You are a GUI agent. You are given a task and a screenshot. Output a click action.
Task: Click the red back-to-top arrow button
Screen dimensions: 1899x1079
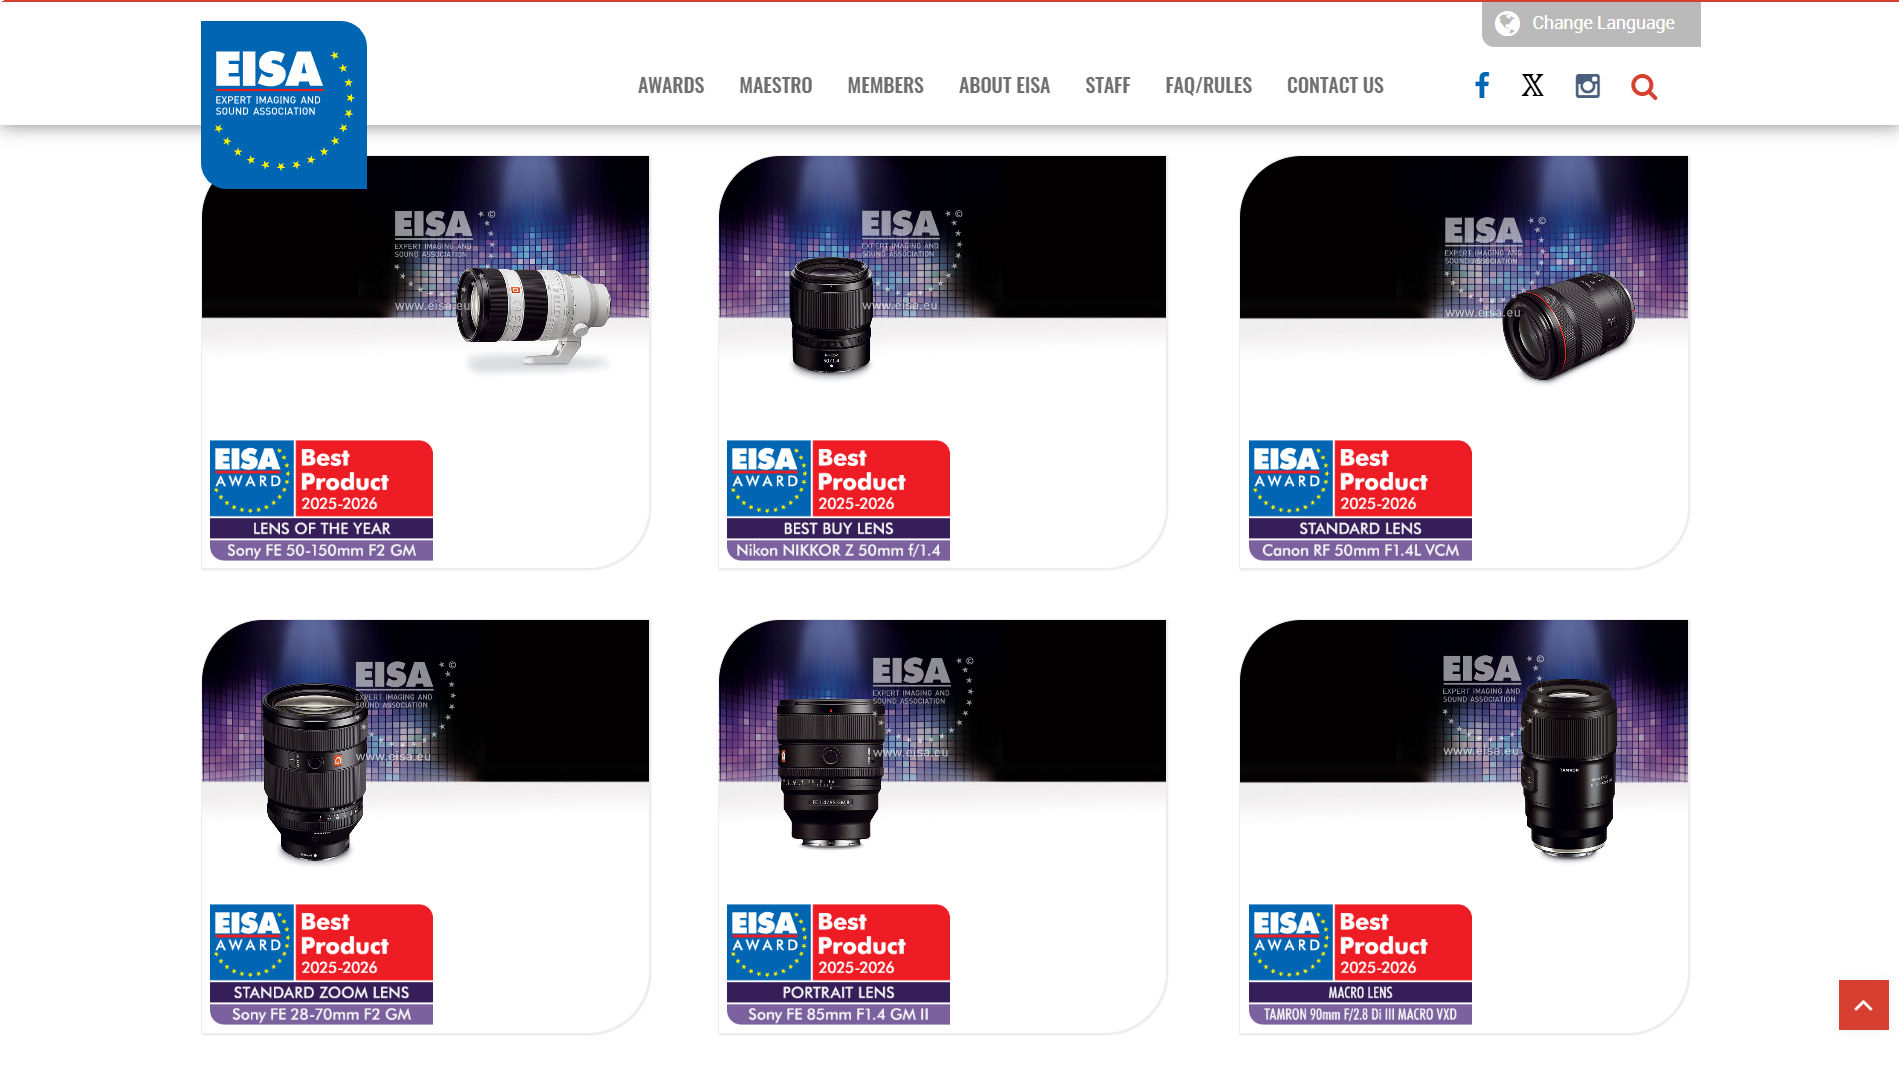pyautogui.click(x=1863, y=1005)
